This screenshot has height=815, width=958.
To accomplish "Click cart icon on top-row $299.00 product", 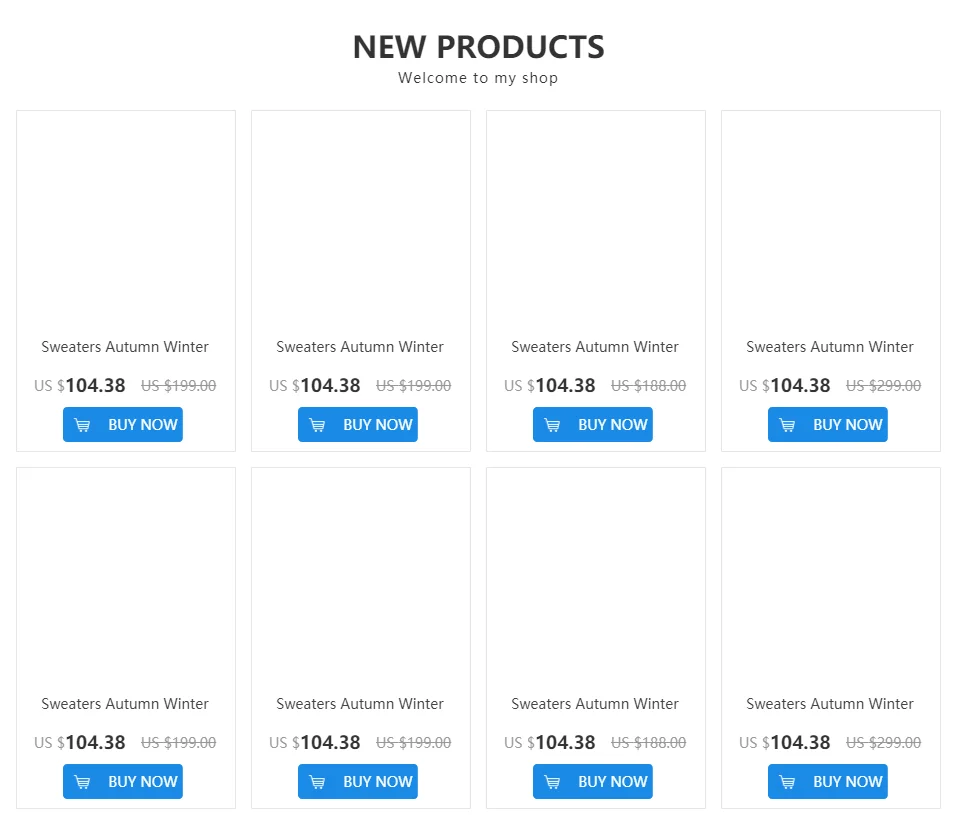I will [x=788, y=425].
